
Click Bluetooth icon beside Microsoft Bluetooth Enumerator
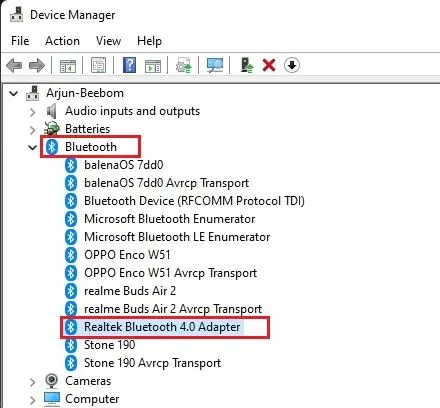tap(71, 219)
